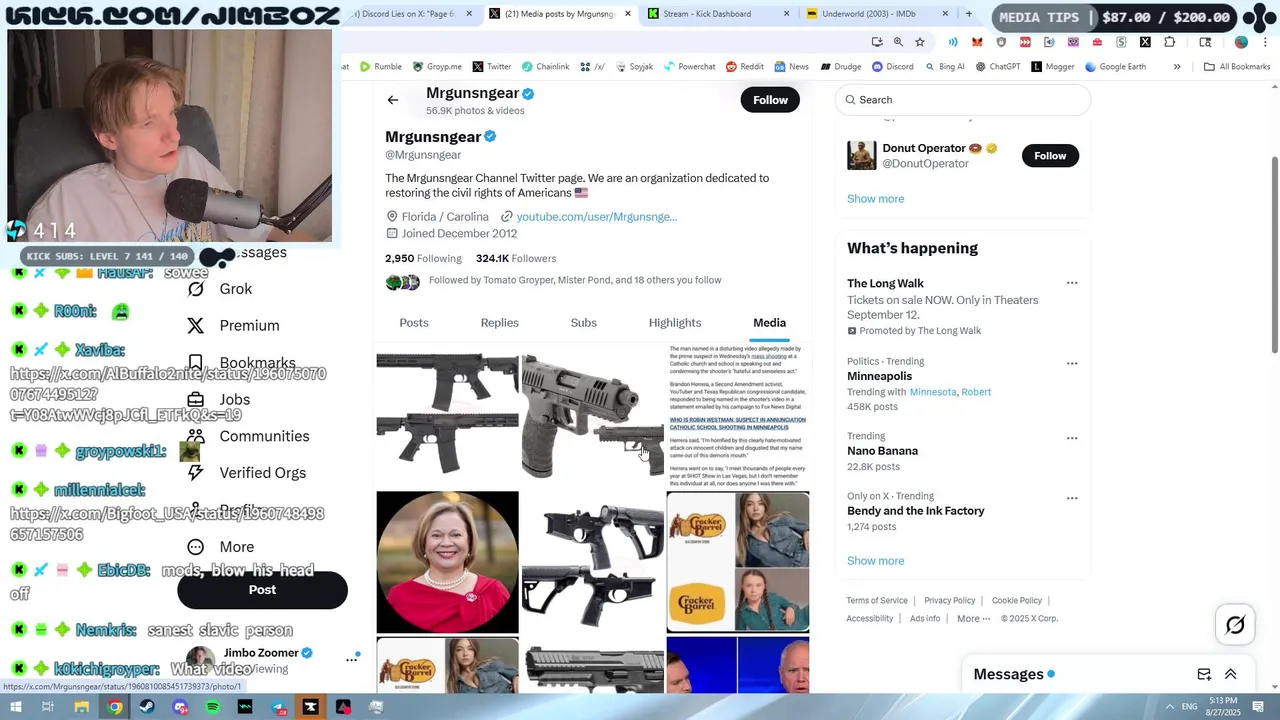The image size is (1280, 720).
Task: Go back using the arrow beside Mrgunsngear
Action: coord(393,100)
